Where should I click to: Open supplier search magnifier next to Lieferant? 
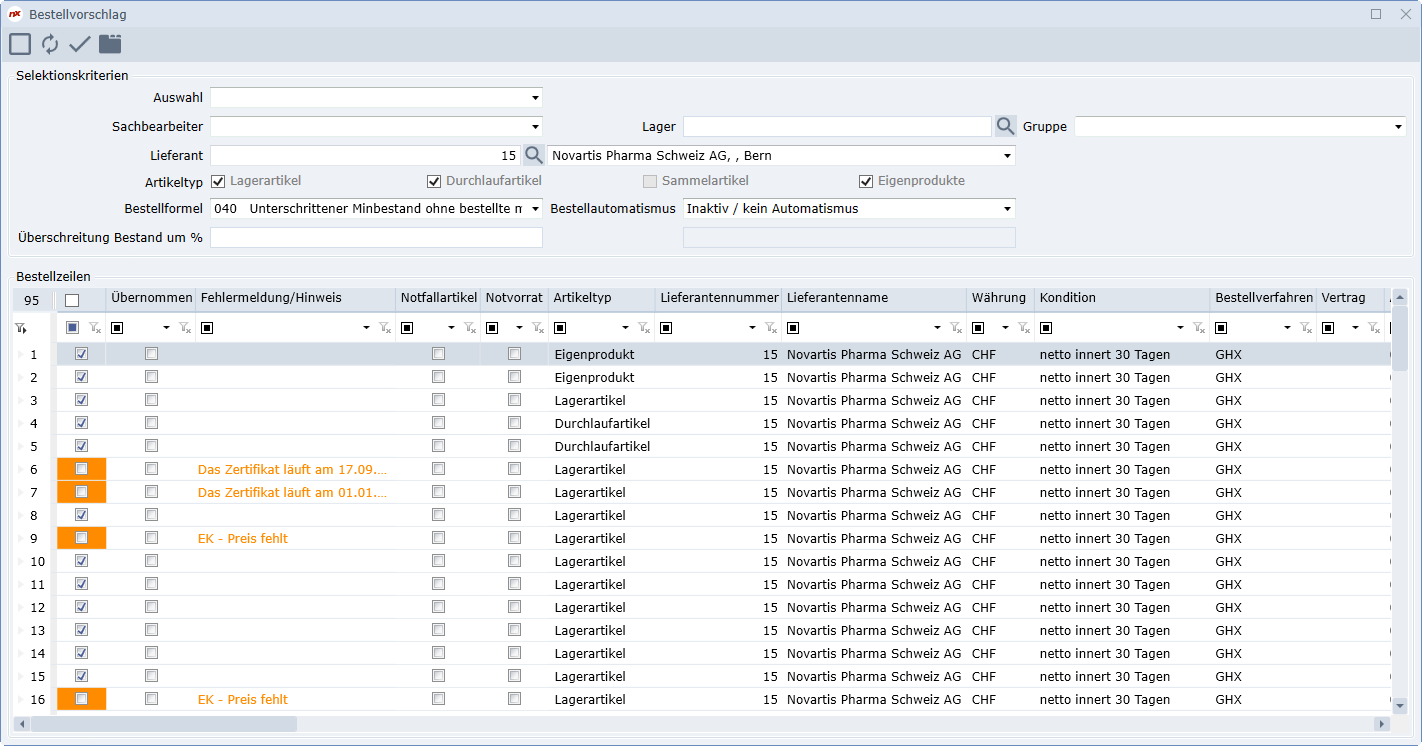pyautogui.click(x=534, y=155)
